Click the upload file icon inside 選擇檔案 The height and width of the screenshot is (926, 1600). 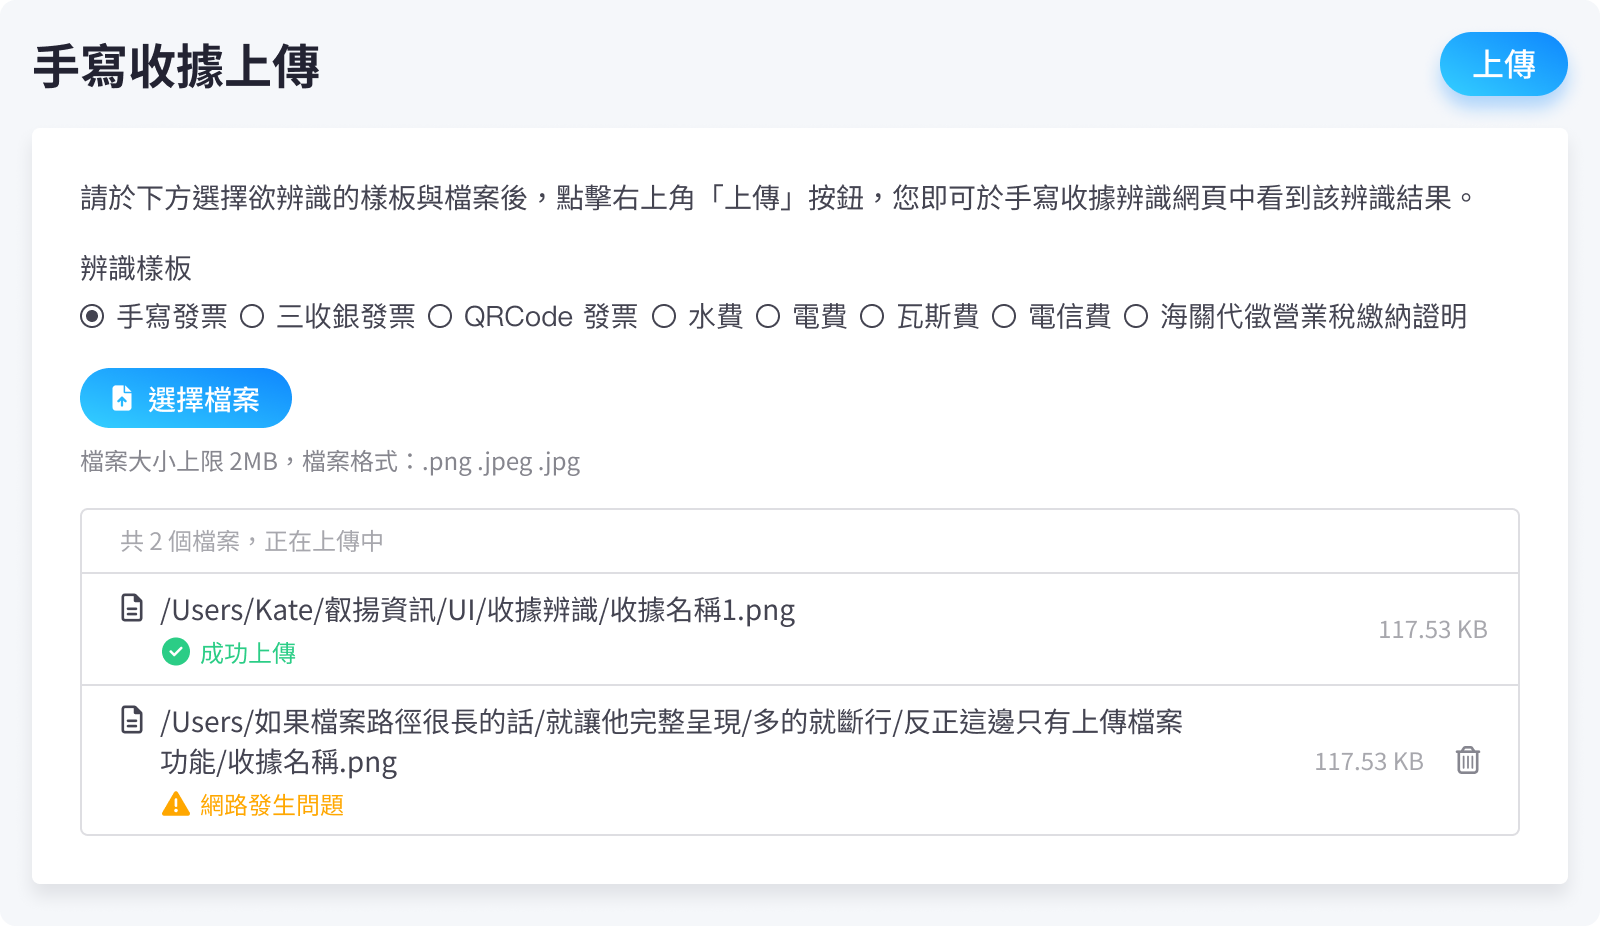tap(122, 398)
